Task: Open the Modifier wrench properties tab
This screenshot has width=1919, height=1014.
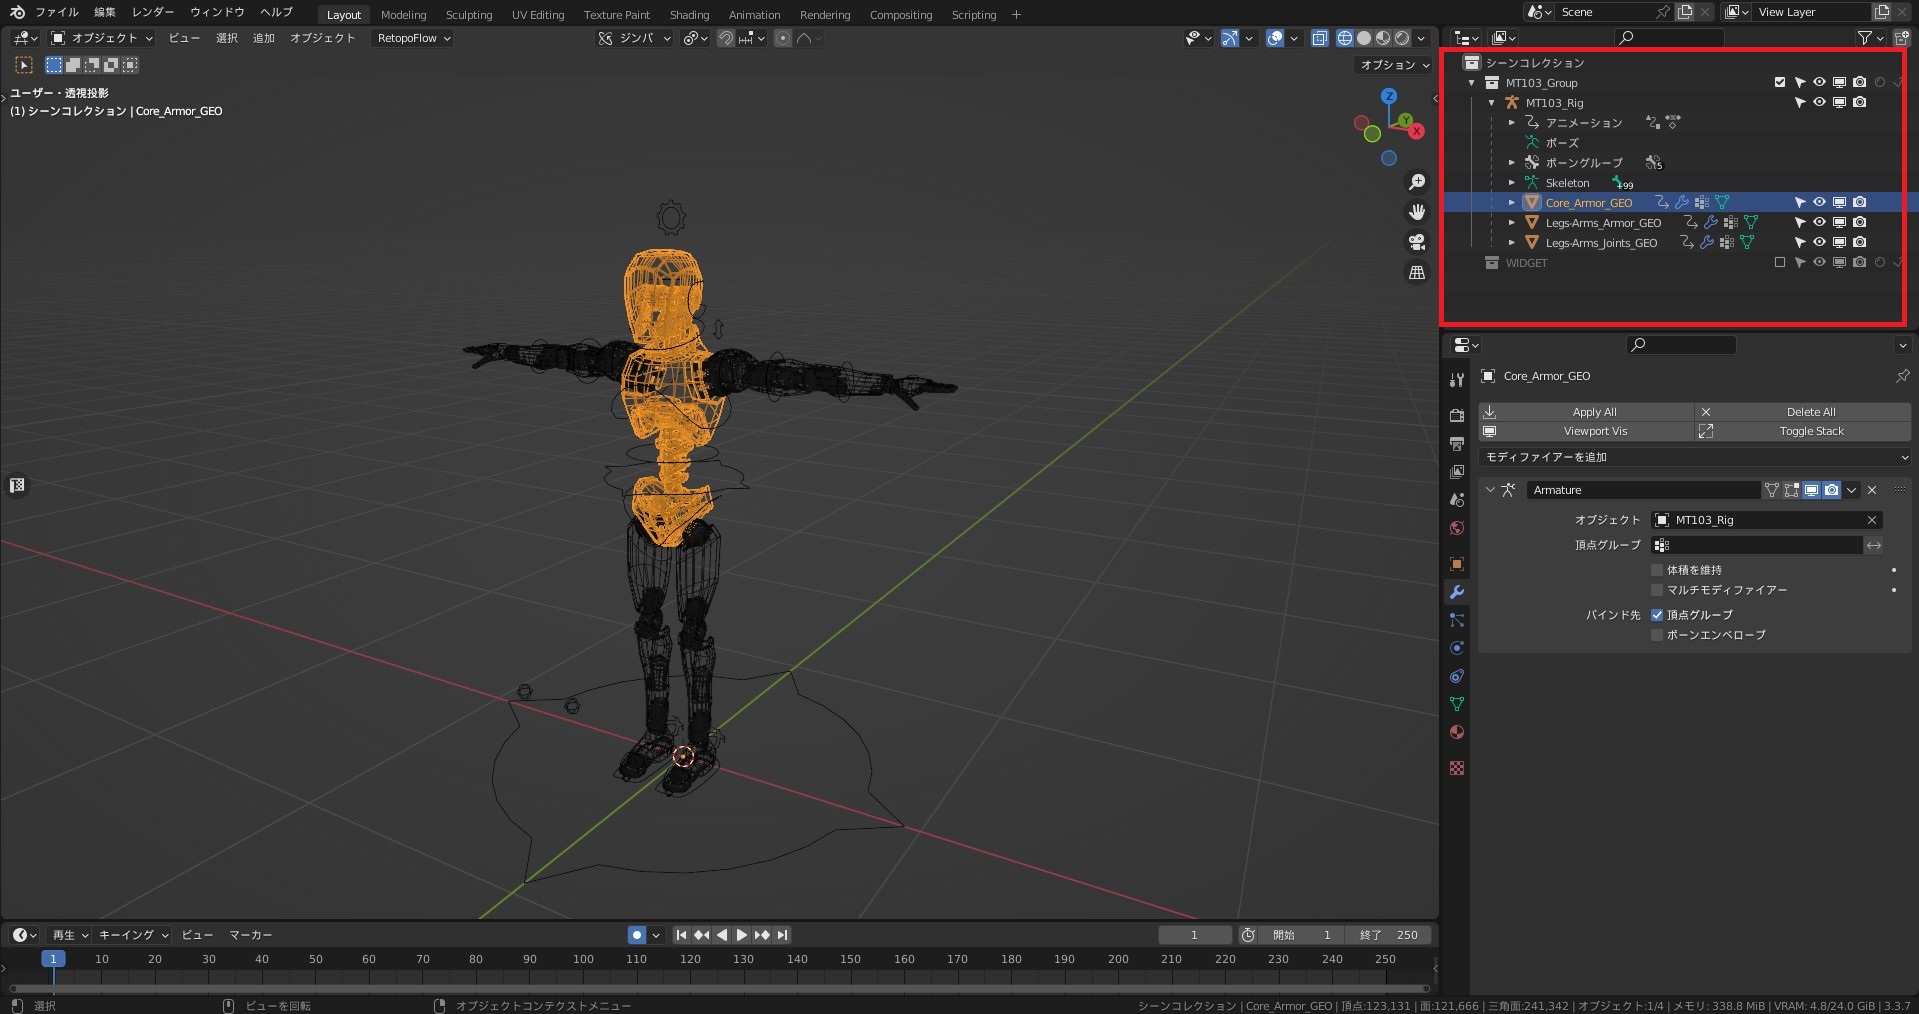Action: point(1457,592)
